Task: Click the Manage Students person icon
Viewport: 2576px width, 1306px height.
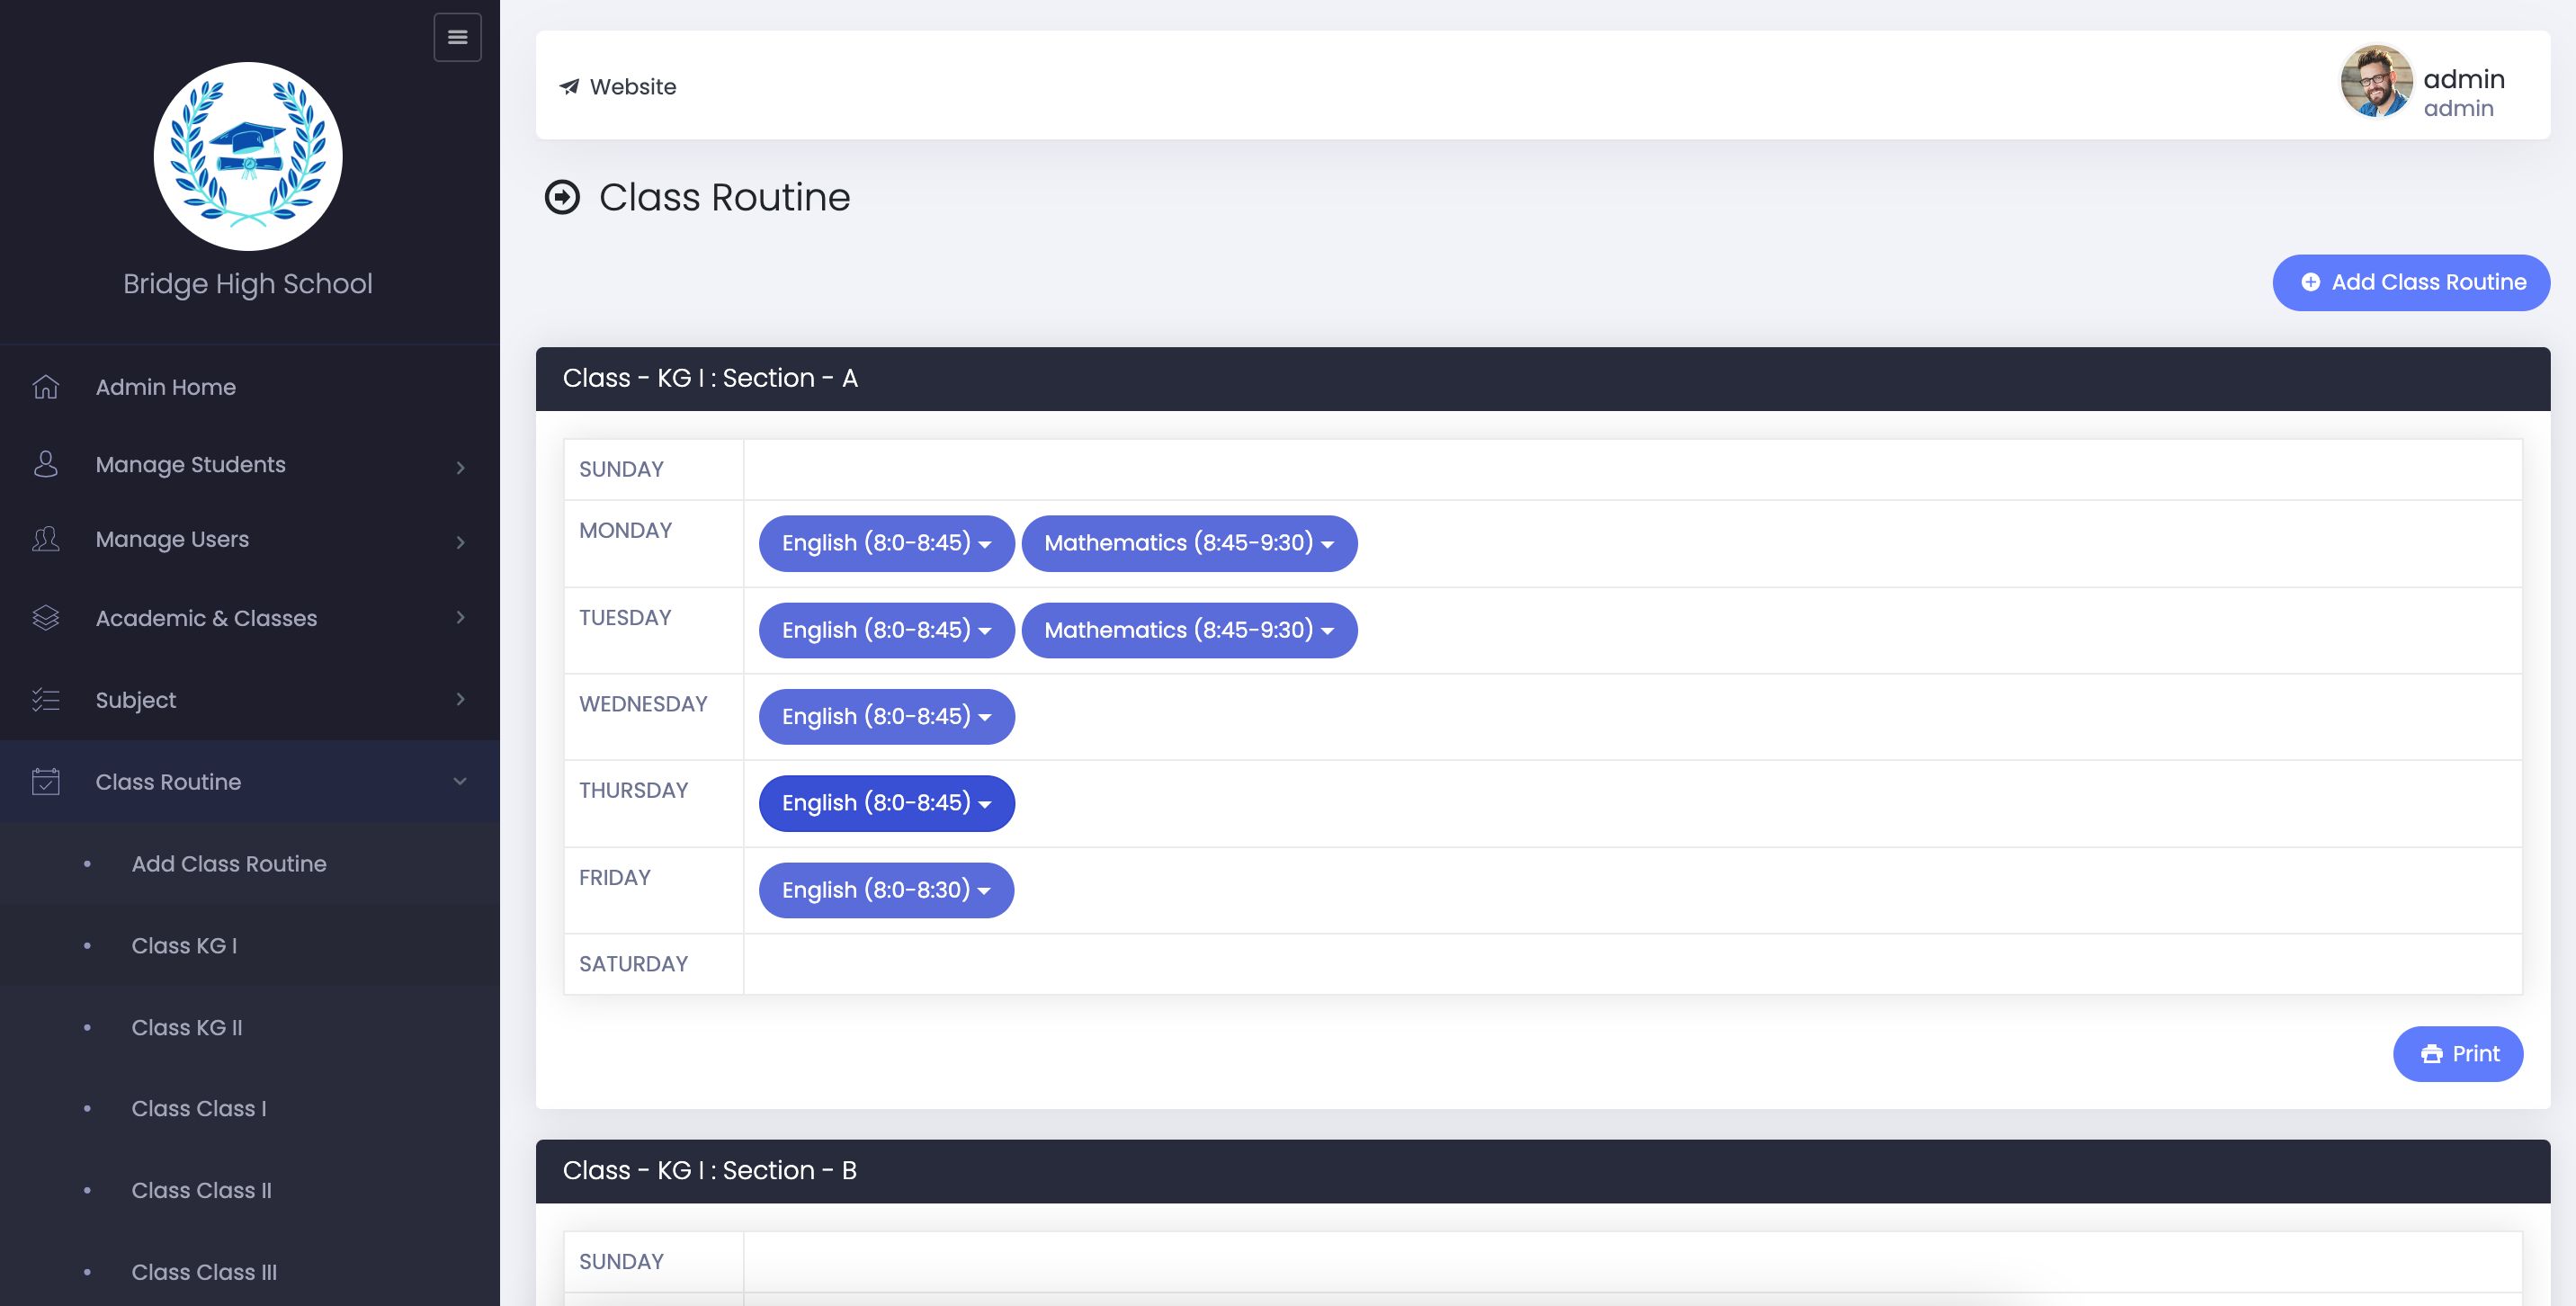Action: click(46, 464)
